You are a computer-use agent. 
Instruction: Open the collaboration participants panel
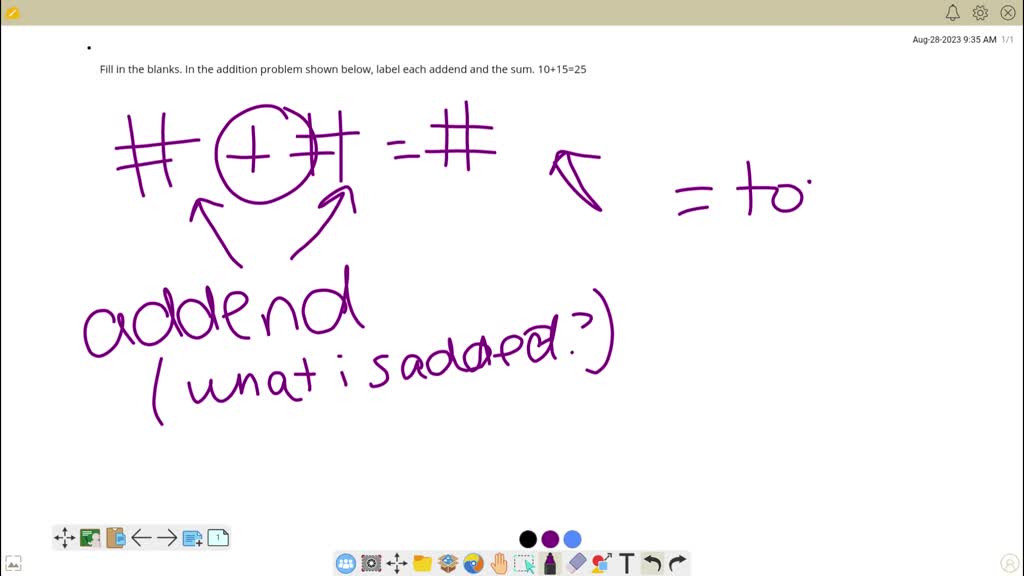click(x=345, y=563)
